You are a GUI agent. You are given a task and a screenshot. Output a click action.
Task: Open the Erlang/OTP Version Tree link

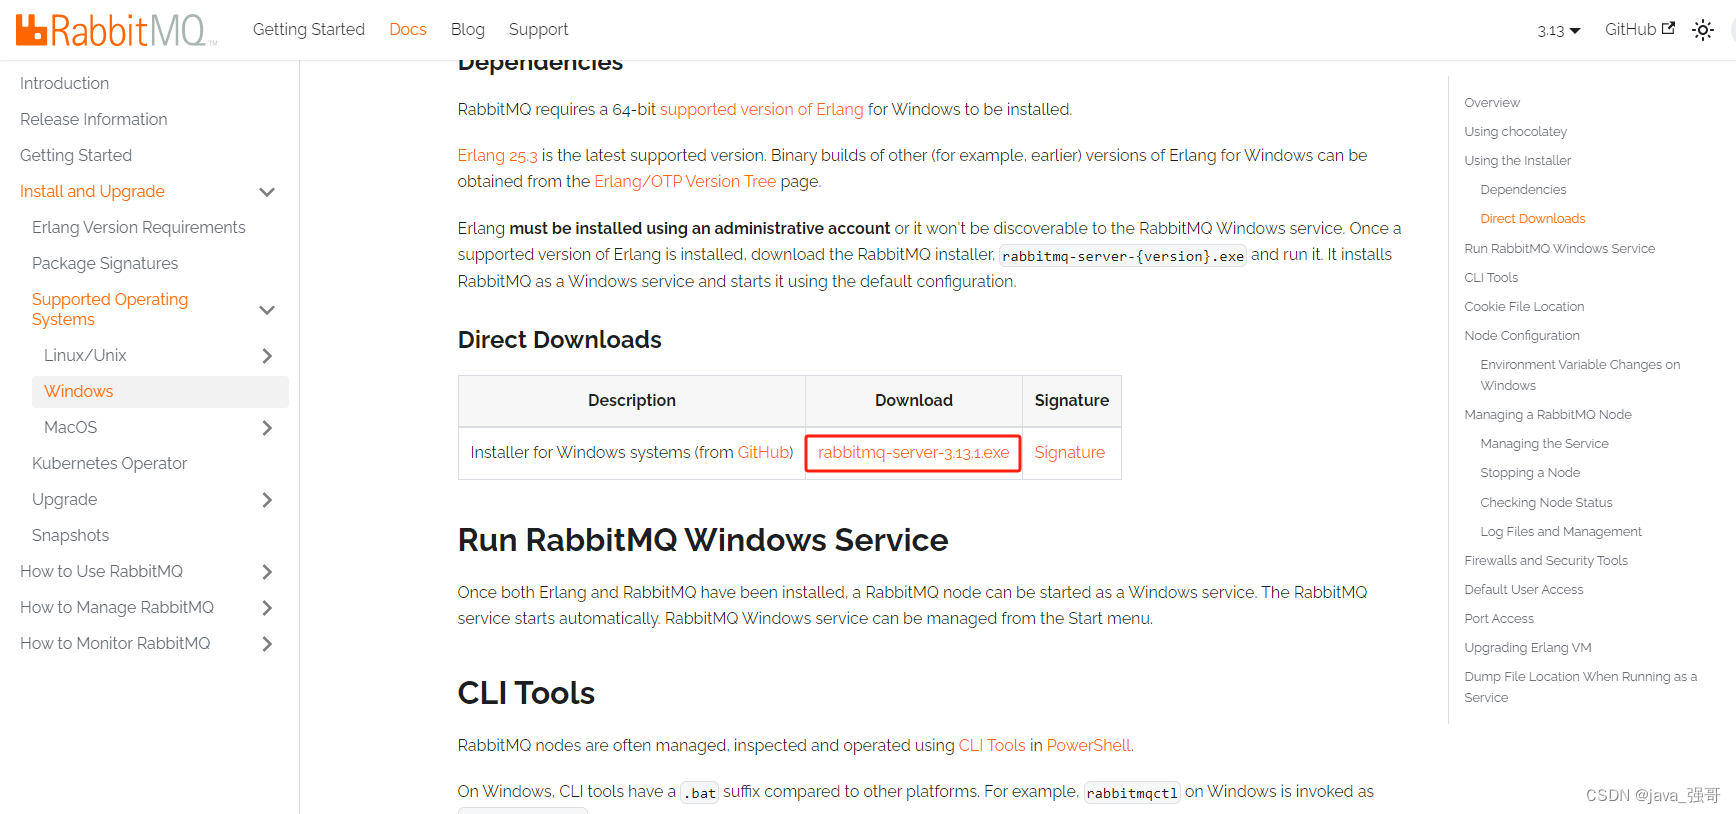click(685, 181)
